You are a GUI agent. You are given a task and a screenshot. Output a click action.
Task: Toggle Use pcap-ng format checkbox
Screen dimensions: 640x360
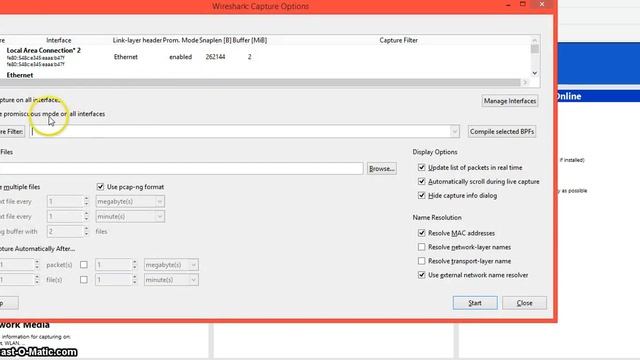[100, 187]
